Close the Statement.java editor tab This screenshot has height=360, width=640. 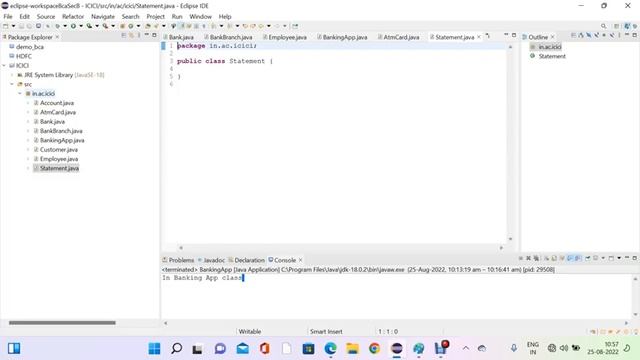point(479,37)
